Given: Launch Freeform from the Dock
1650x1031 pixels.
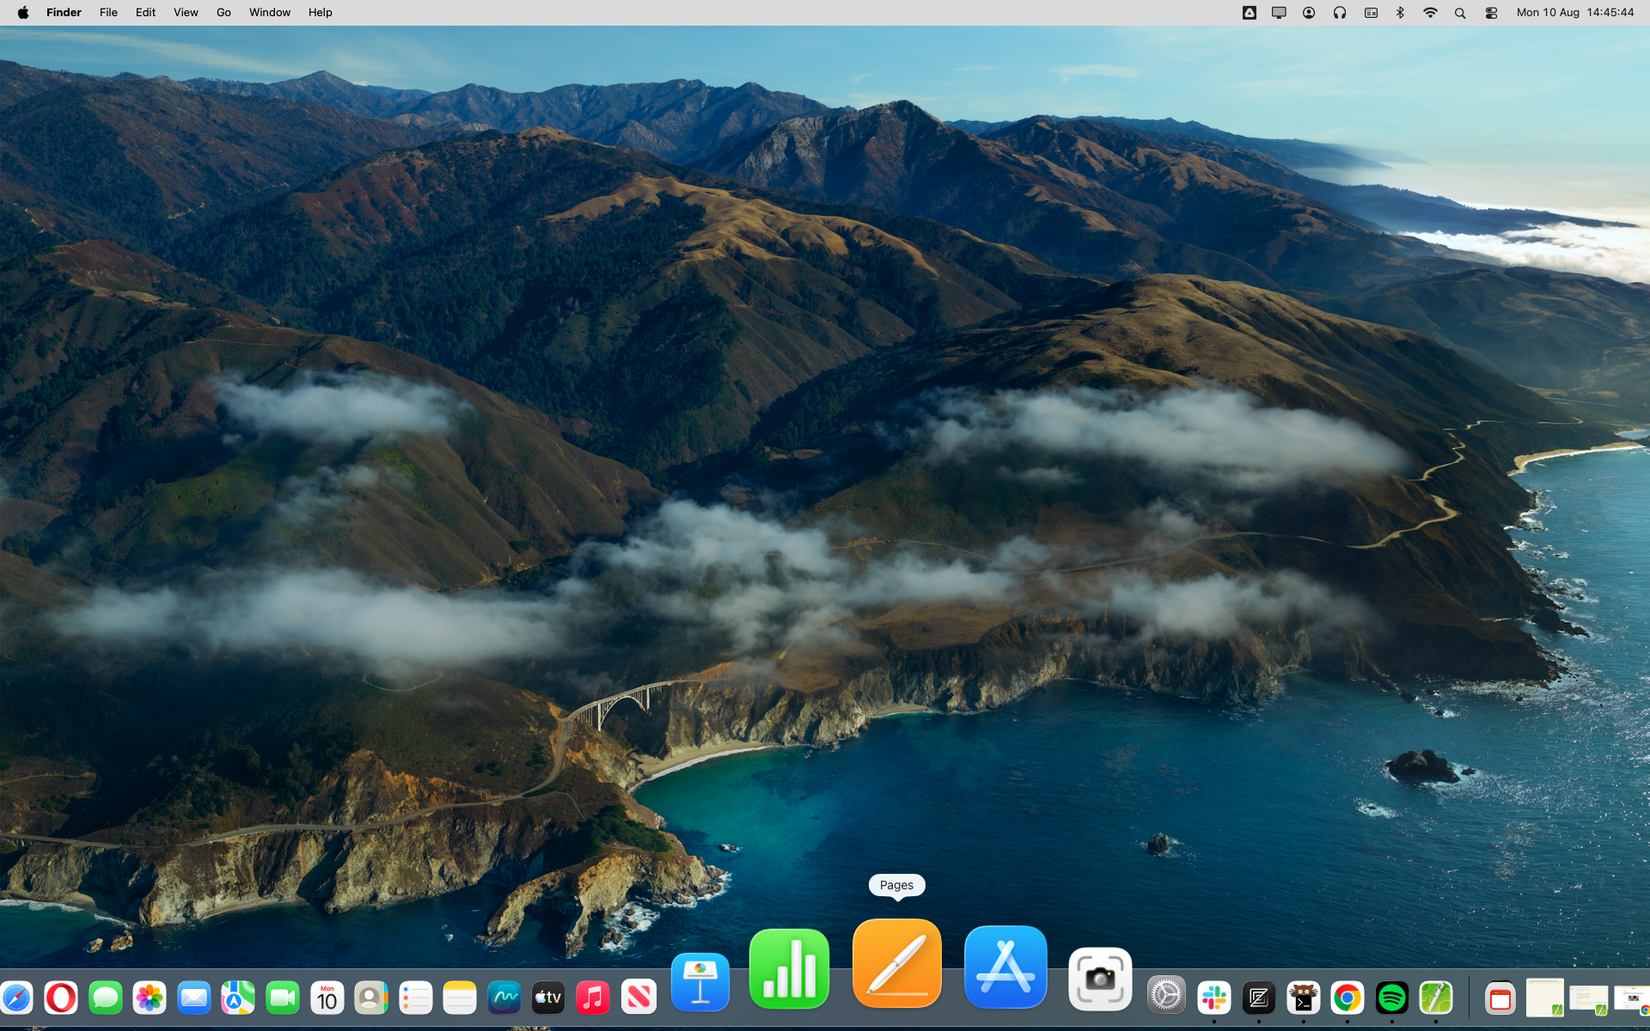Looking at the screenshot, I should 504,997.
